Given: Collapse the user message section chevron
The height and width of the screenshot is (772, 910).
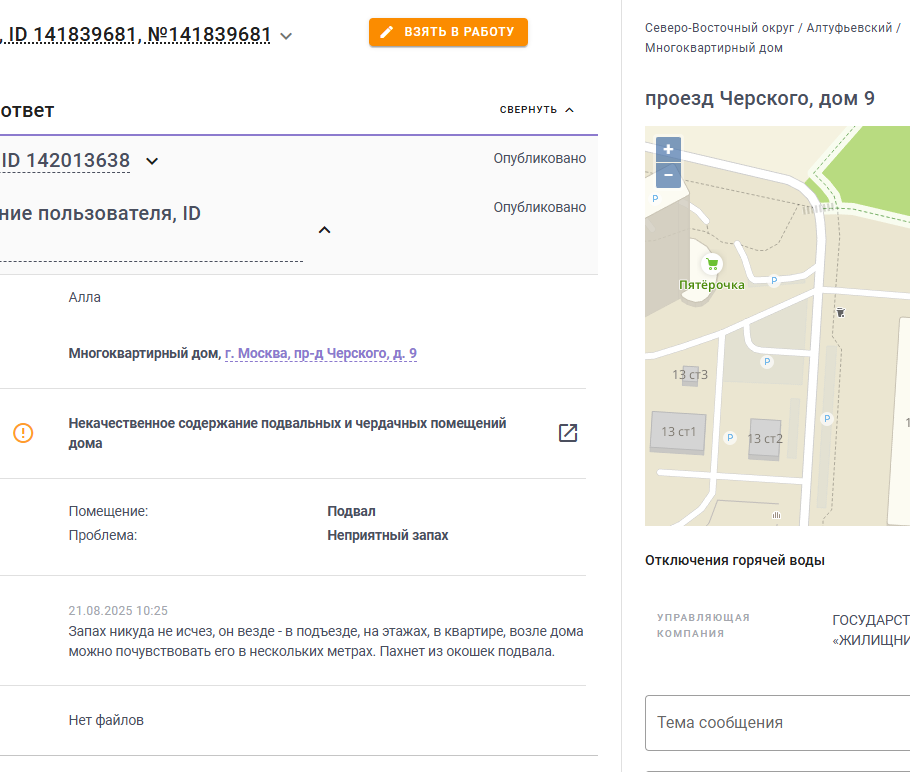Looking at the screenshot, I should coord(324,230).
